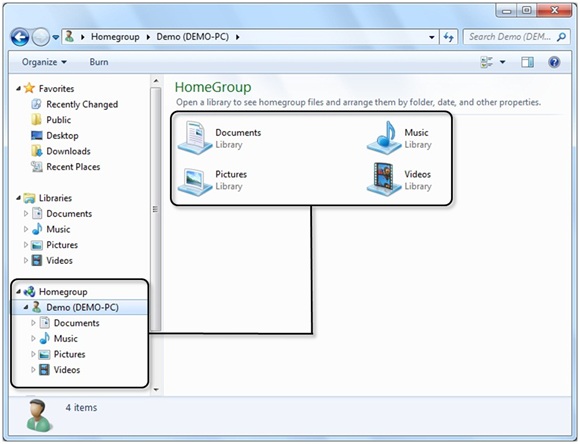Collapse the Demo (DEMO-PC) node

tap(26, 307)
